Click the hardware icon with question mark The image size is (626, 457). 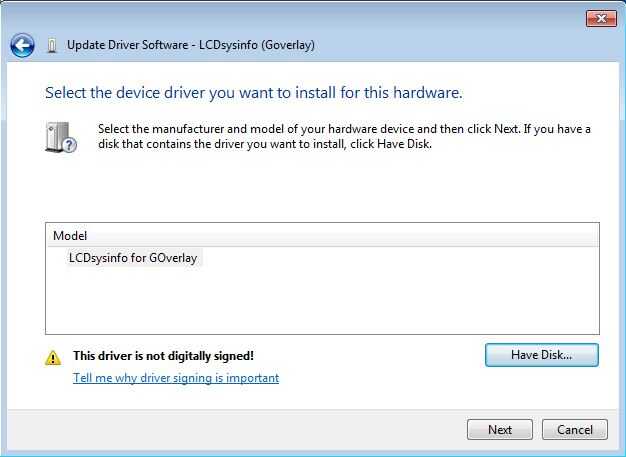[x=60, y=137]
